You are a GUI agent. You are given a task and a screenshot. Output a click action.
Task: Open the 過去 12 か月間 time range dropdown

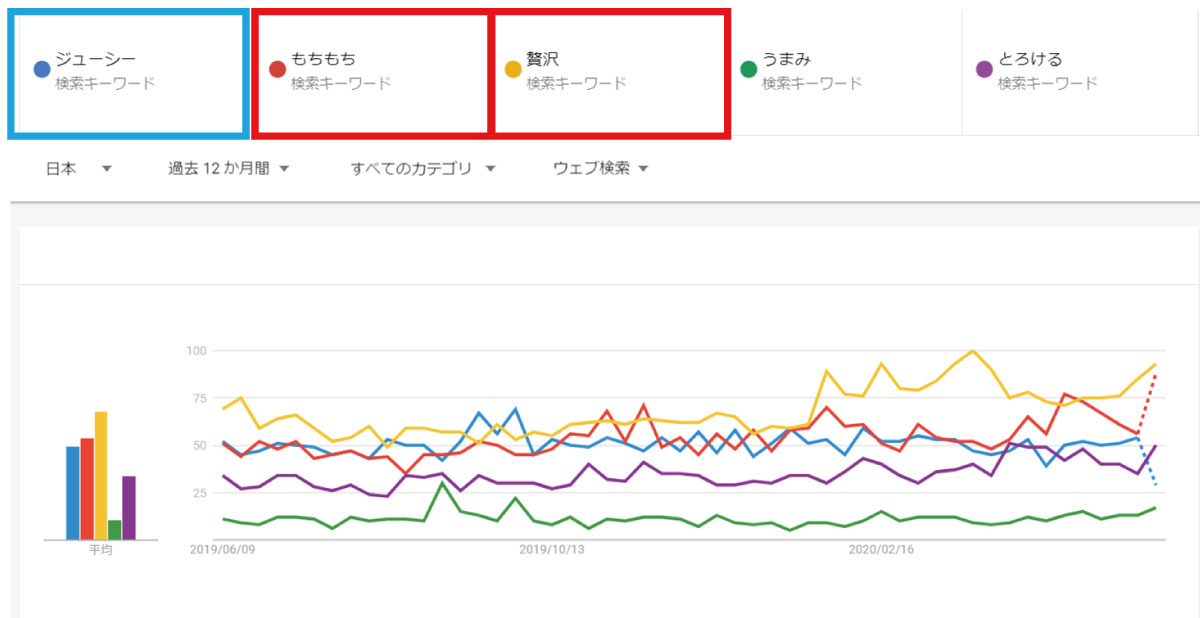tap(228, 169)
